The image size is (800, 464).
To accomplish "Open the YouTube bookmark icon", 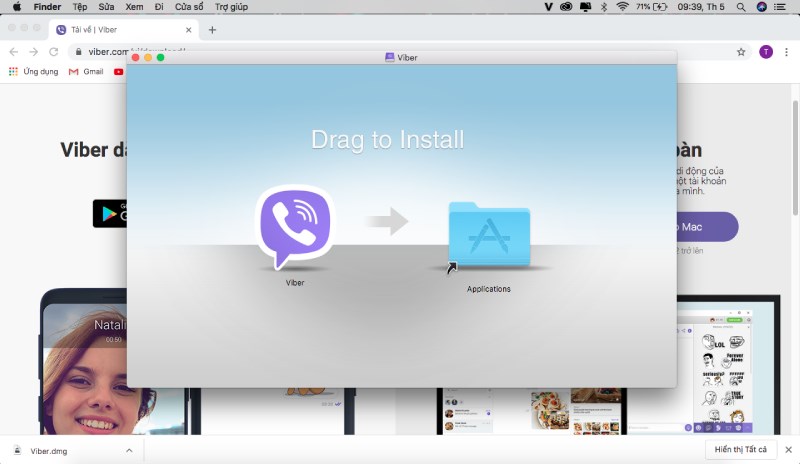I will [118, 71].
